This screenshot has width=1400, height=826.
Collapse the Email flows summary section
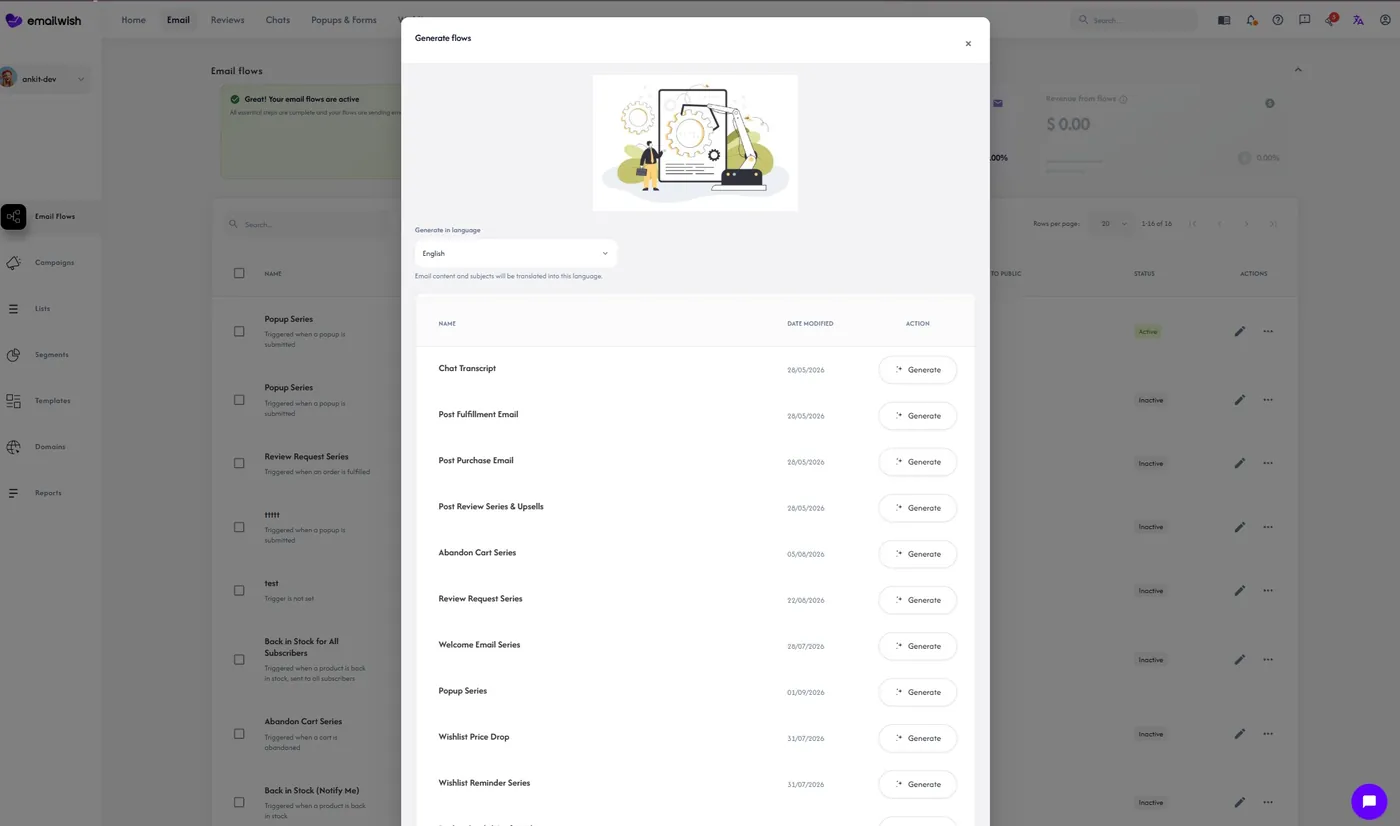[x=1298, y=70]
